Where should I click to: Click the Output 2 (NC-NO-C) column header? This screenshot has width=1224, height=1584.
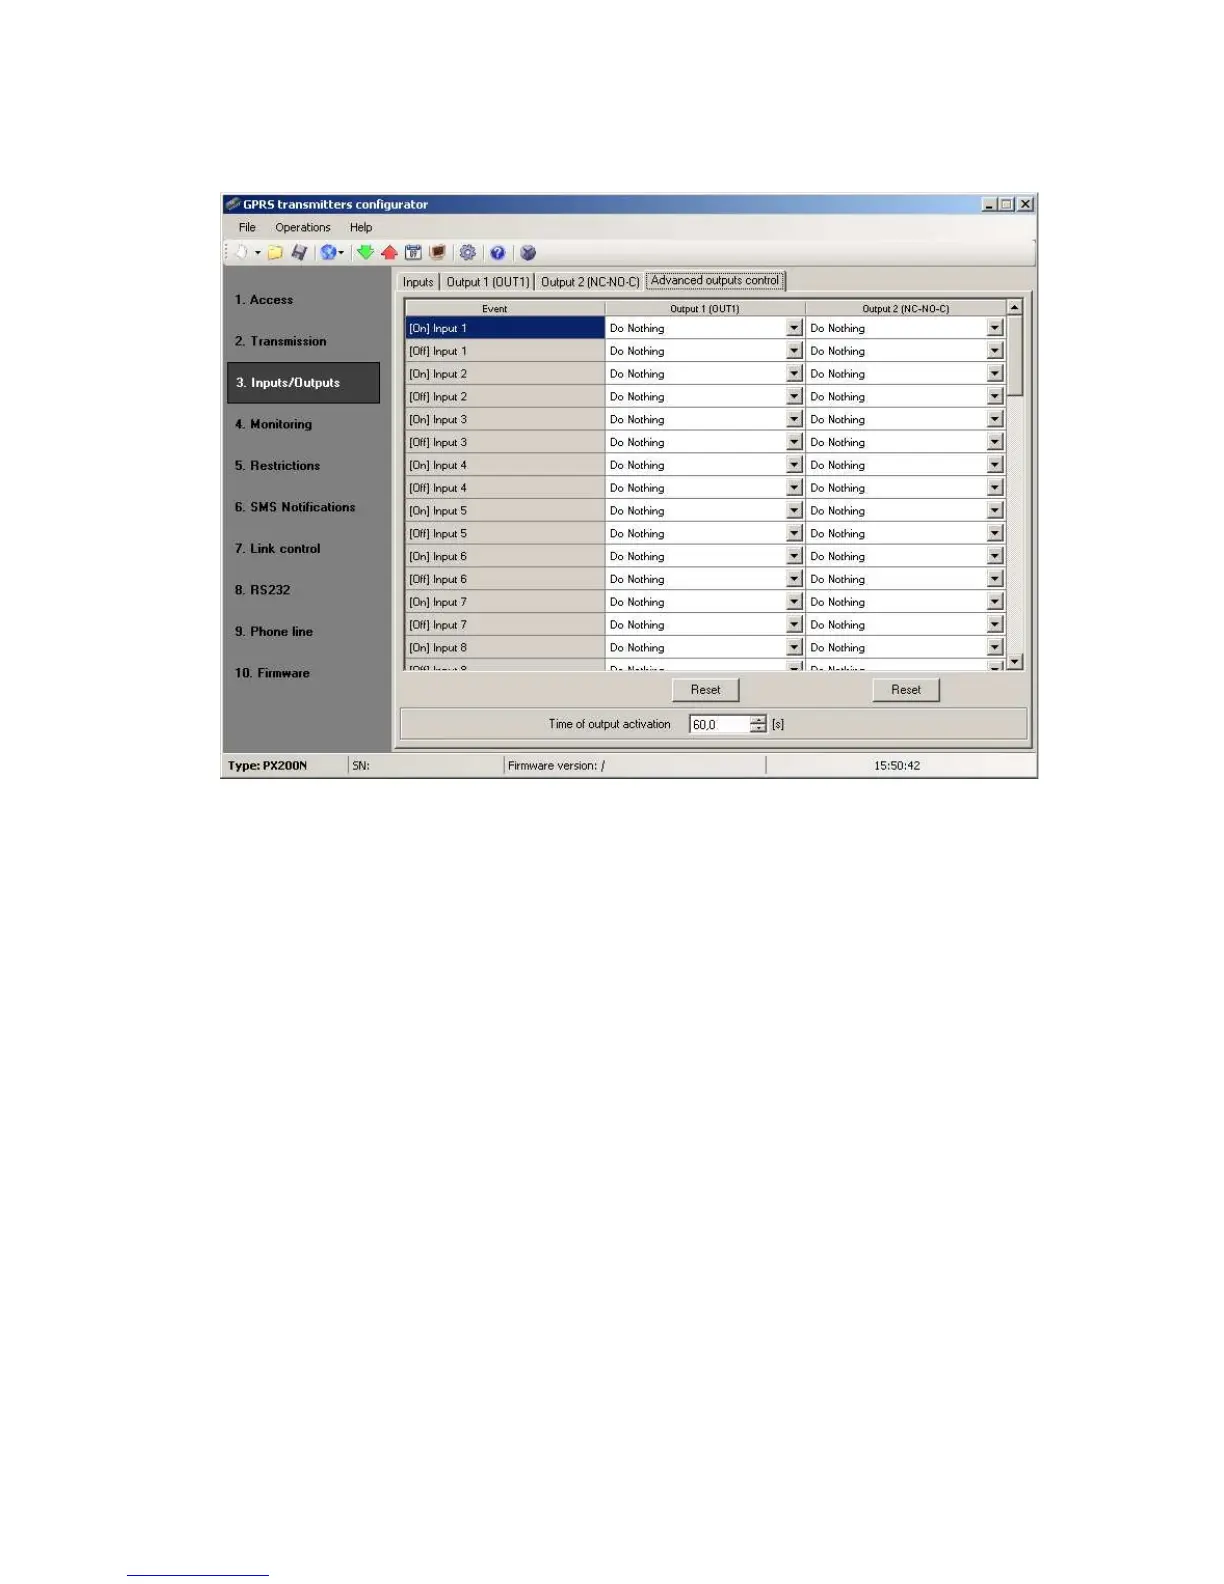pyautogui.click(x=906, y=309)
